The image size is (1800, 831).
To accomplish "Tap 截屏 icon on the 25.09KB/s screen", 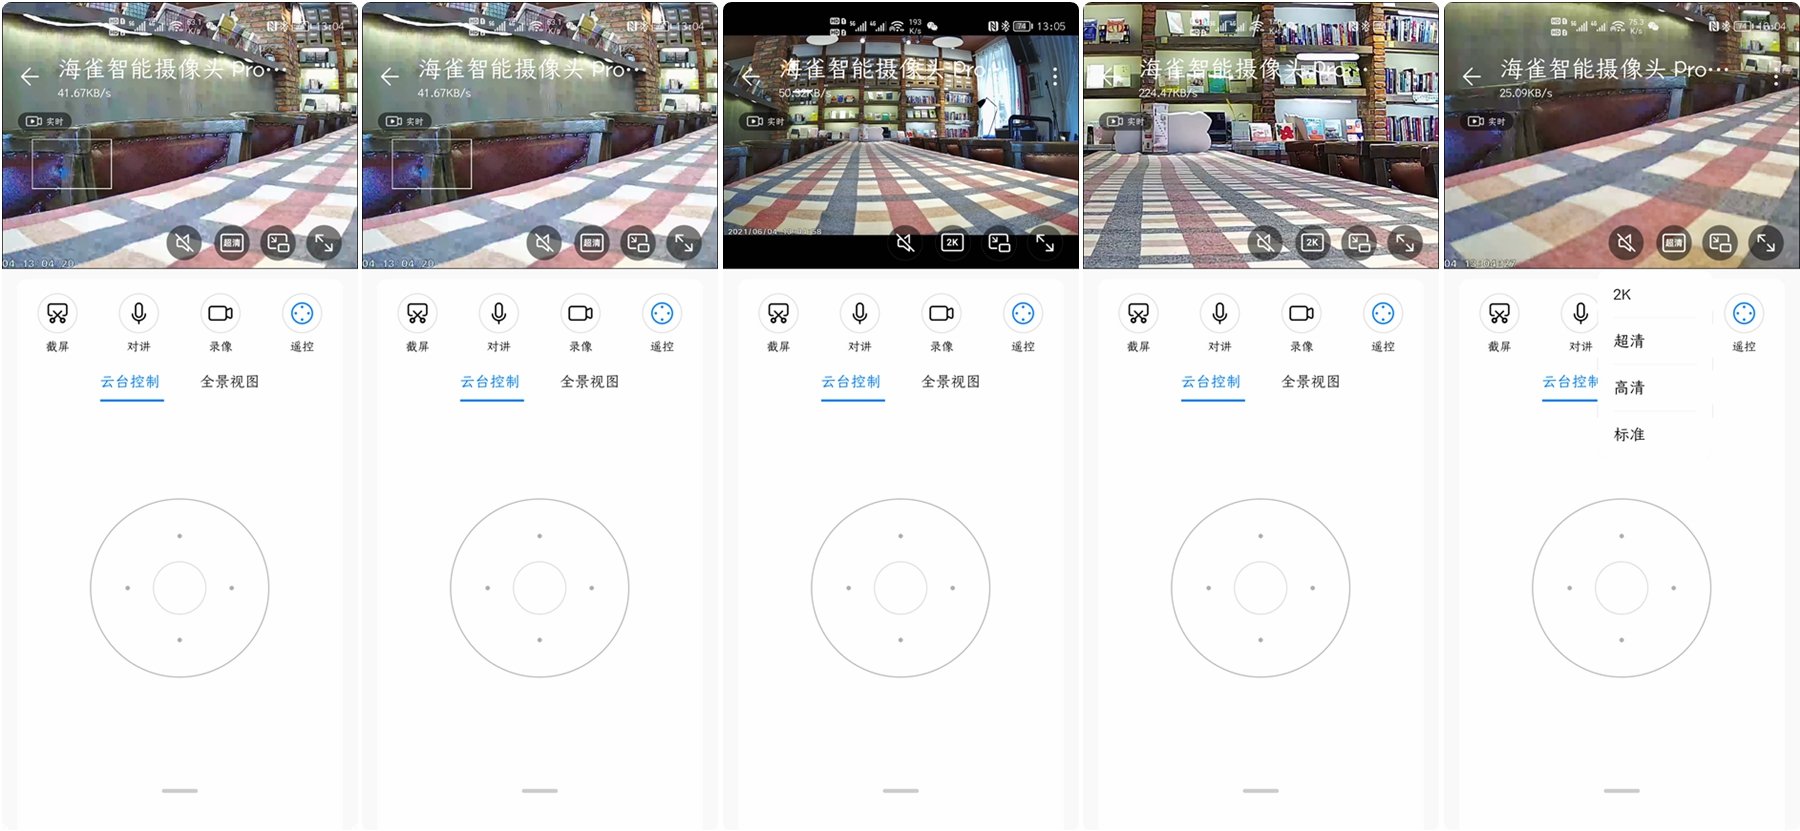I will [x=1499, y=314].
